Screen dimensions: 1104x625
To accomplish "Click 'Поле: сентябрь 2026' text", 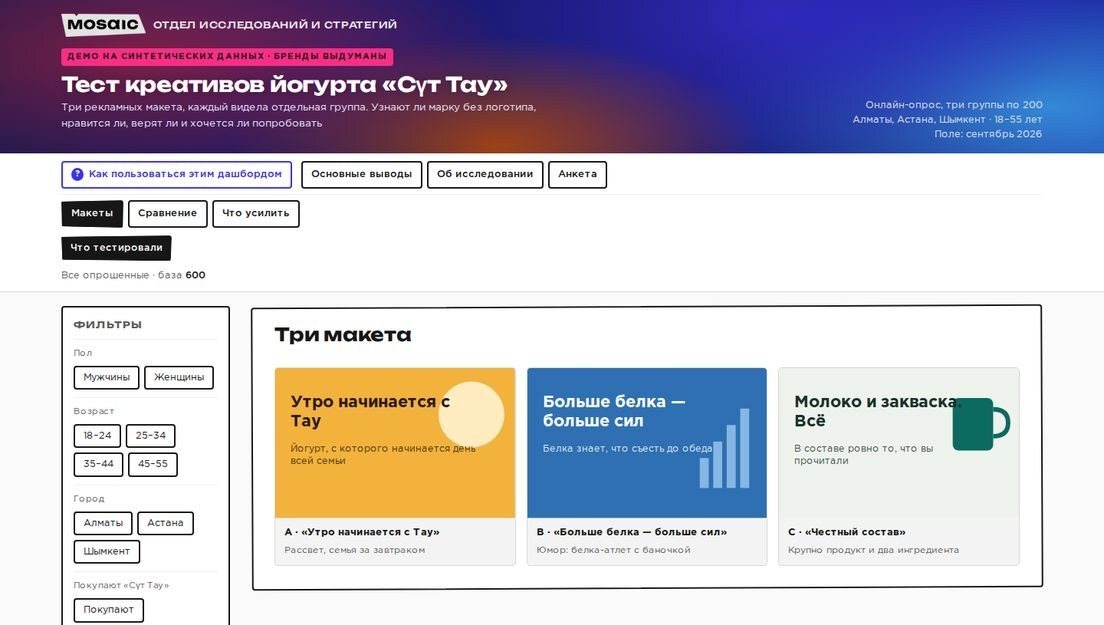I will tap(989, 134).
